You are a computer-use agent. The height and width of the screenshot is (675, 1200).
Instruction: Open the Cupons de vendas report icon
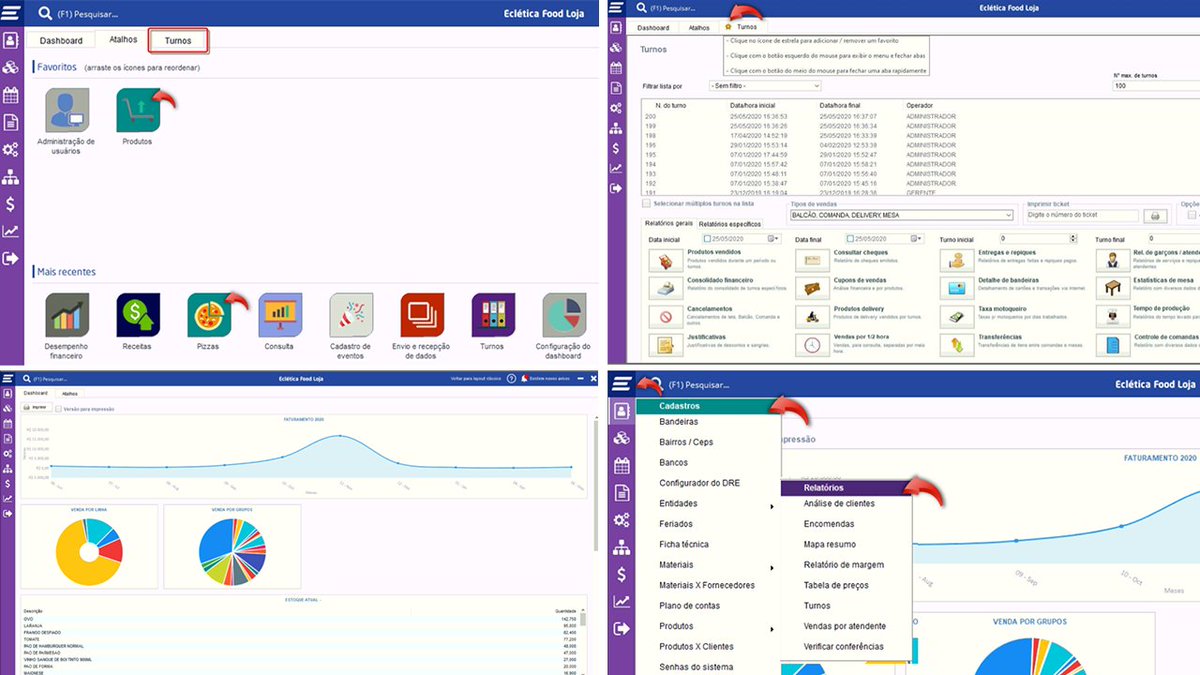811,288
